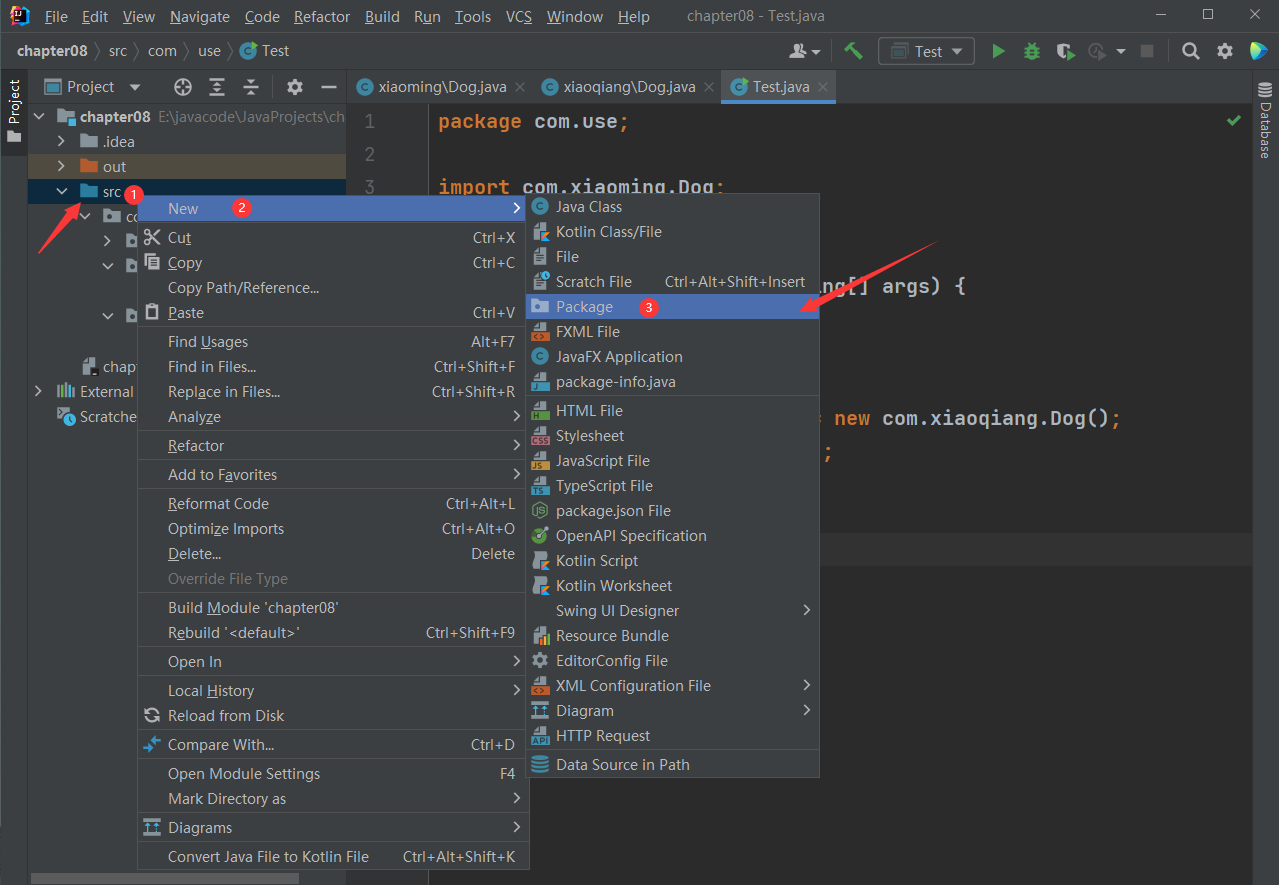1279x885 pixels.
Task: Click 'com' in breadcrumb path
Action: click(x=162, y=51)
